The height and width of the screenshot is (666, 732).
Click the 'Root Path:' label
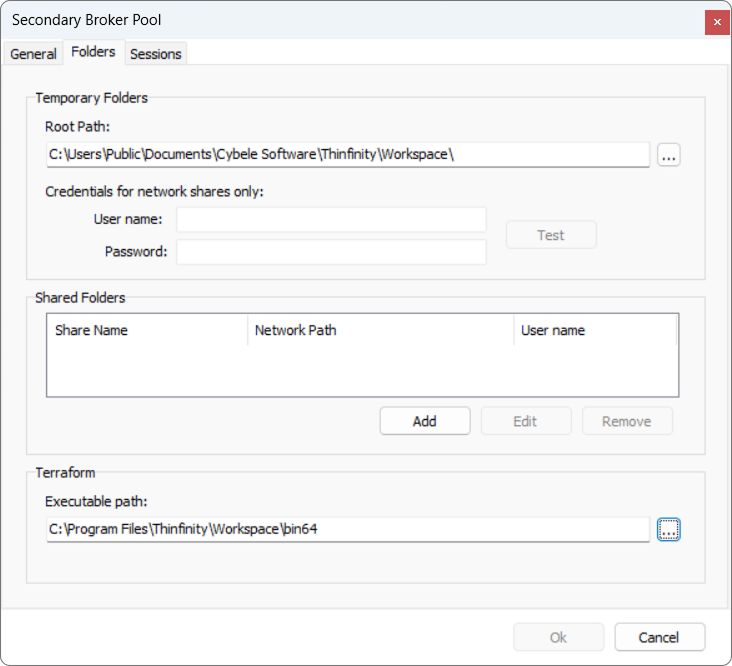pyautogui.click(x=77, y=126)
